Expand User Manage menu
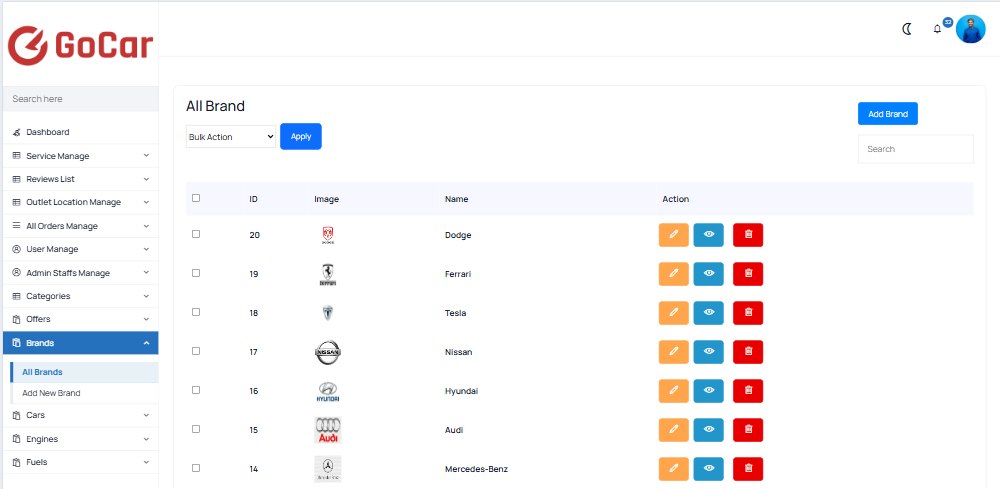 80,249
